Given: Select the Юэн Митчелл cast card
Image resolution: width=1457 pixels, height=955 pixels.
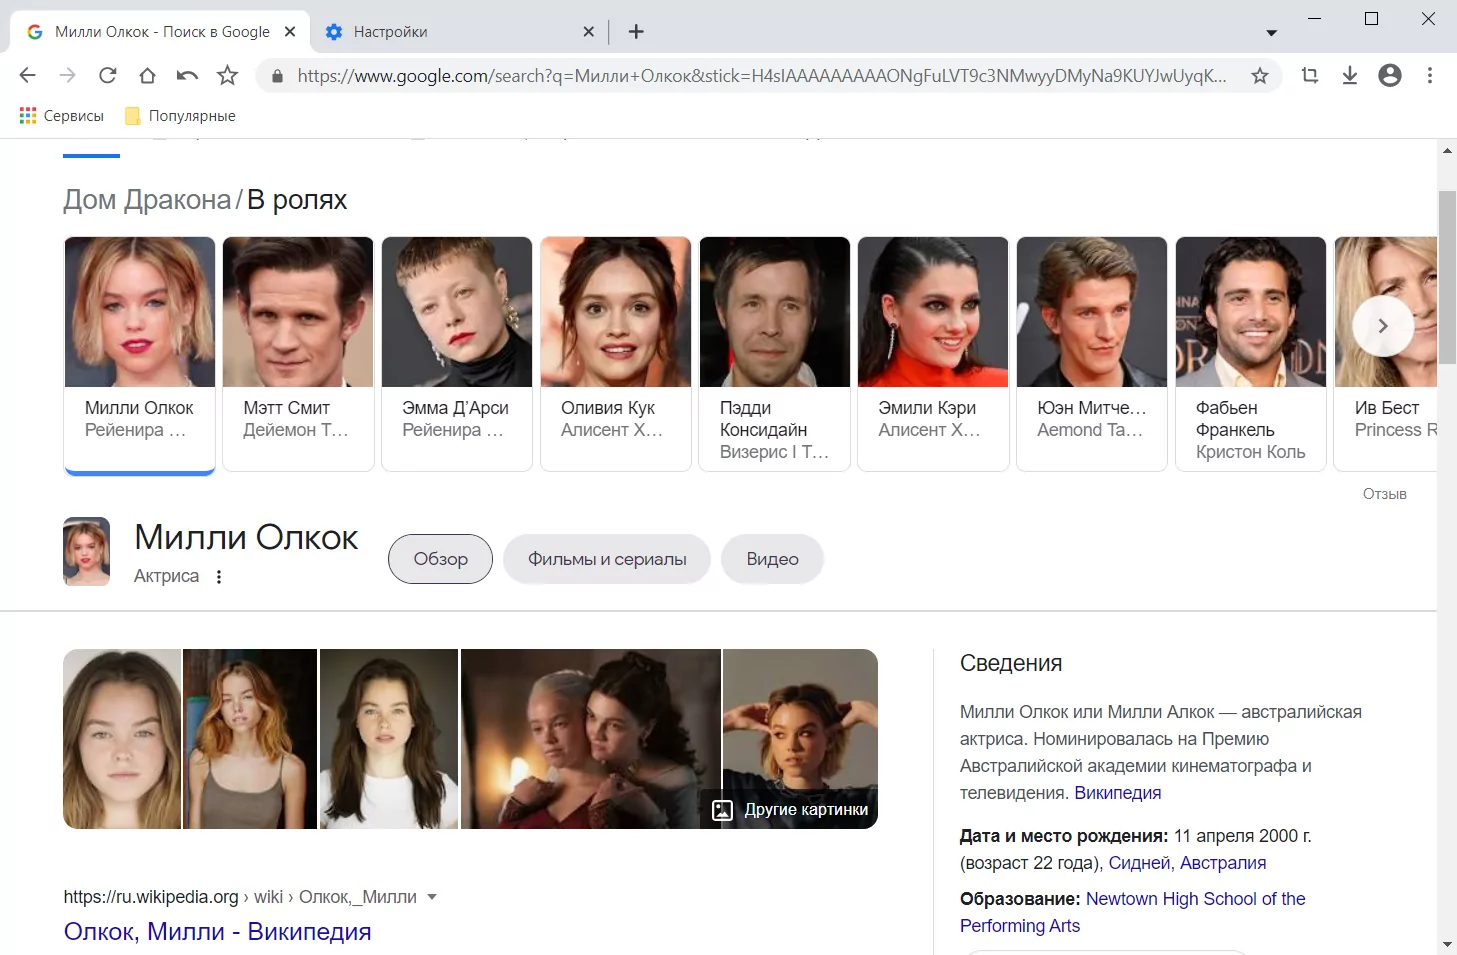Looking at the screenshot, I should click(1092, 354).
